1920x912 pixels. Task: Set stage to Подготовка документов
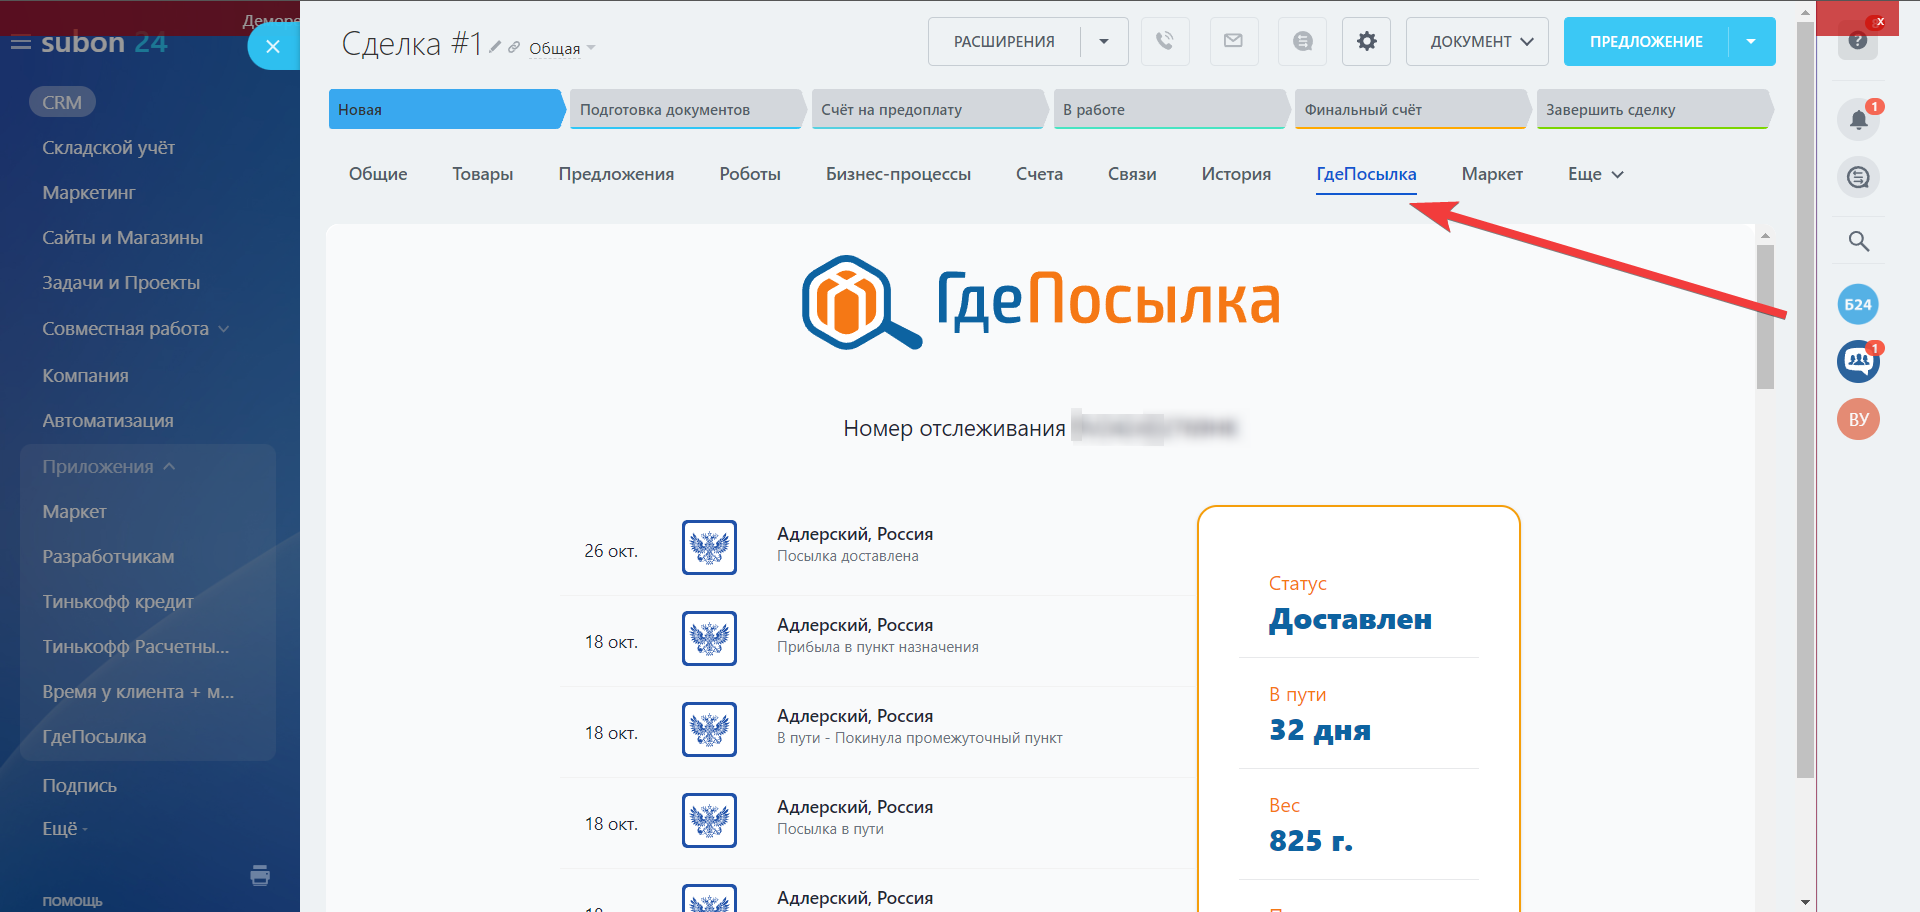[687, 110]
